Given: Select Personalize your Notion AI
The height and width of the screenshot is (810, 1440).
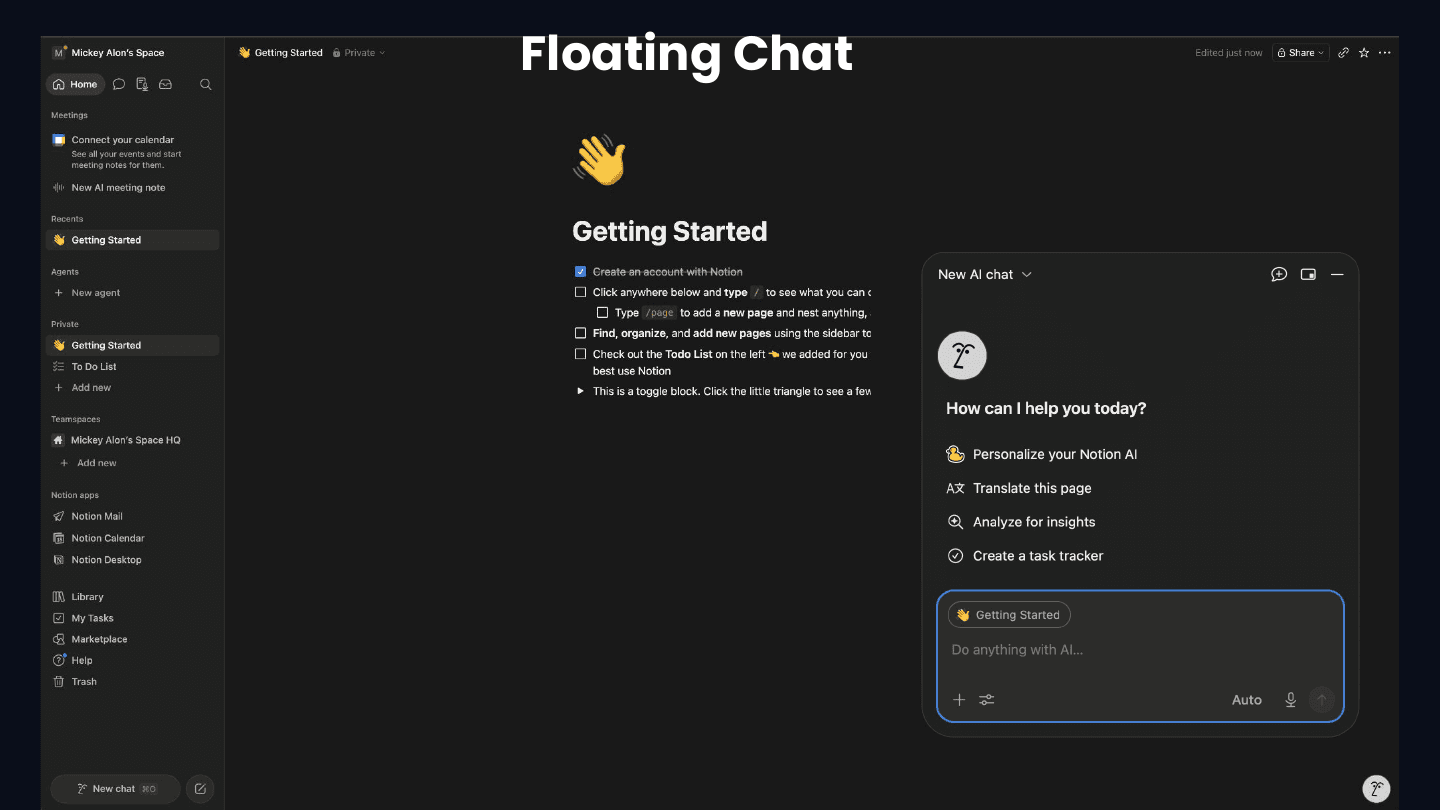Looking at the screenshot, I should tap(1041, 454).
